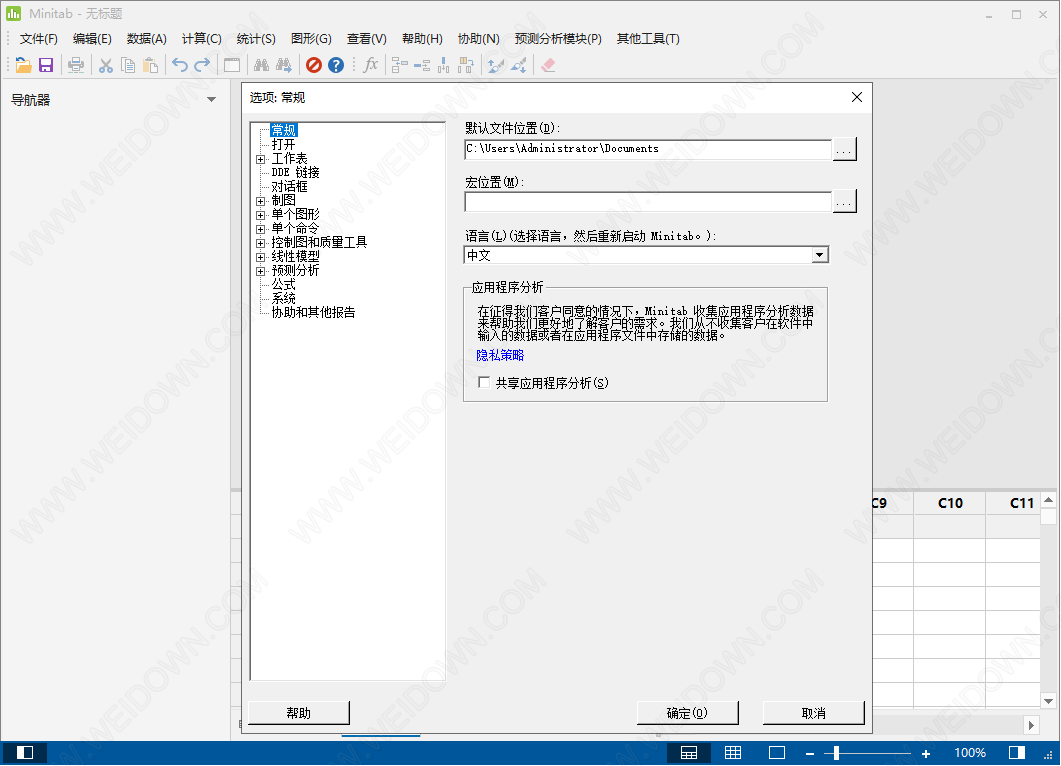Image resolution: width=1061 pixels, height=766 pixels.
Task: Browse for macro location button
Action: 844,201
